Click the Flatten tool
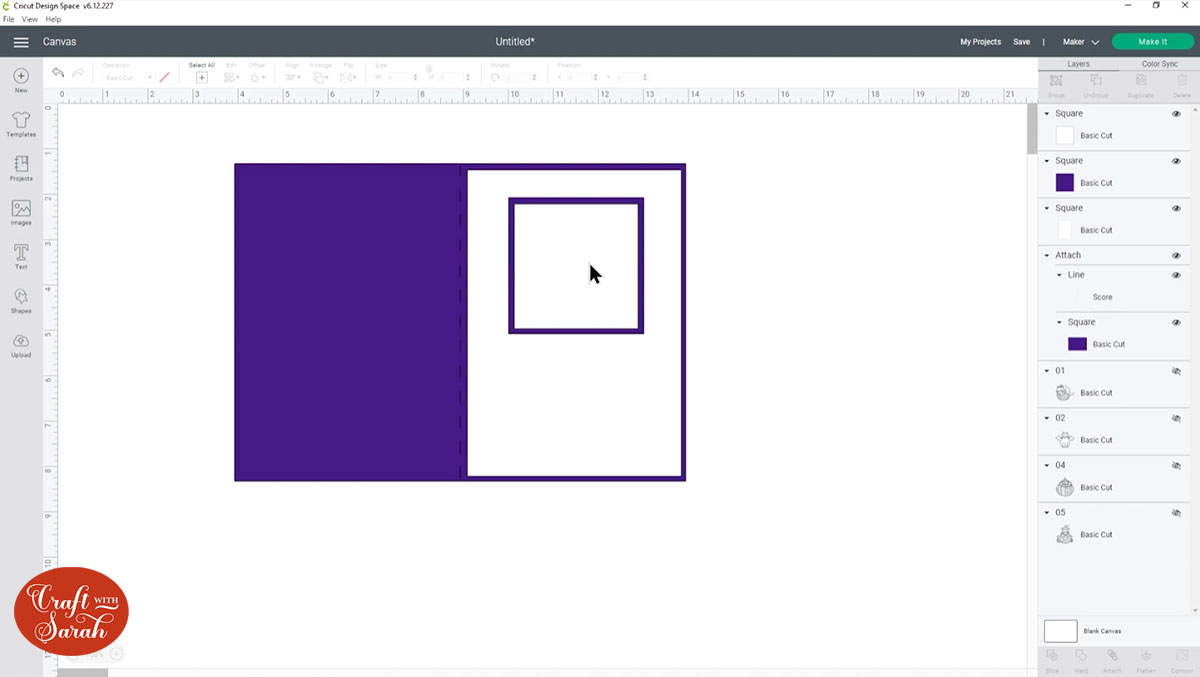The image size is (1200, 677). point(1146,660)
